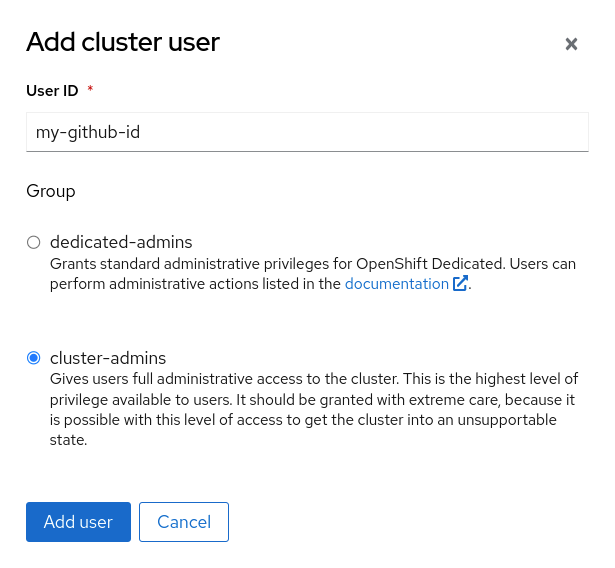Click the cluster-admins description paragraph
Image resolution: width=615 pixels, height=568 pixels.
[x=314, y=409]
